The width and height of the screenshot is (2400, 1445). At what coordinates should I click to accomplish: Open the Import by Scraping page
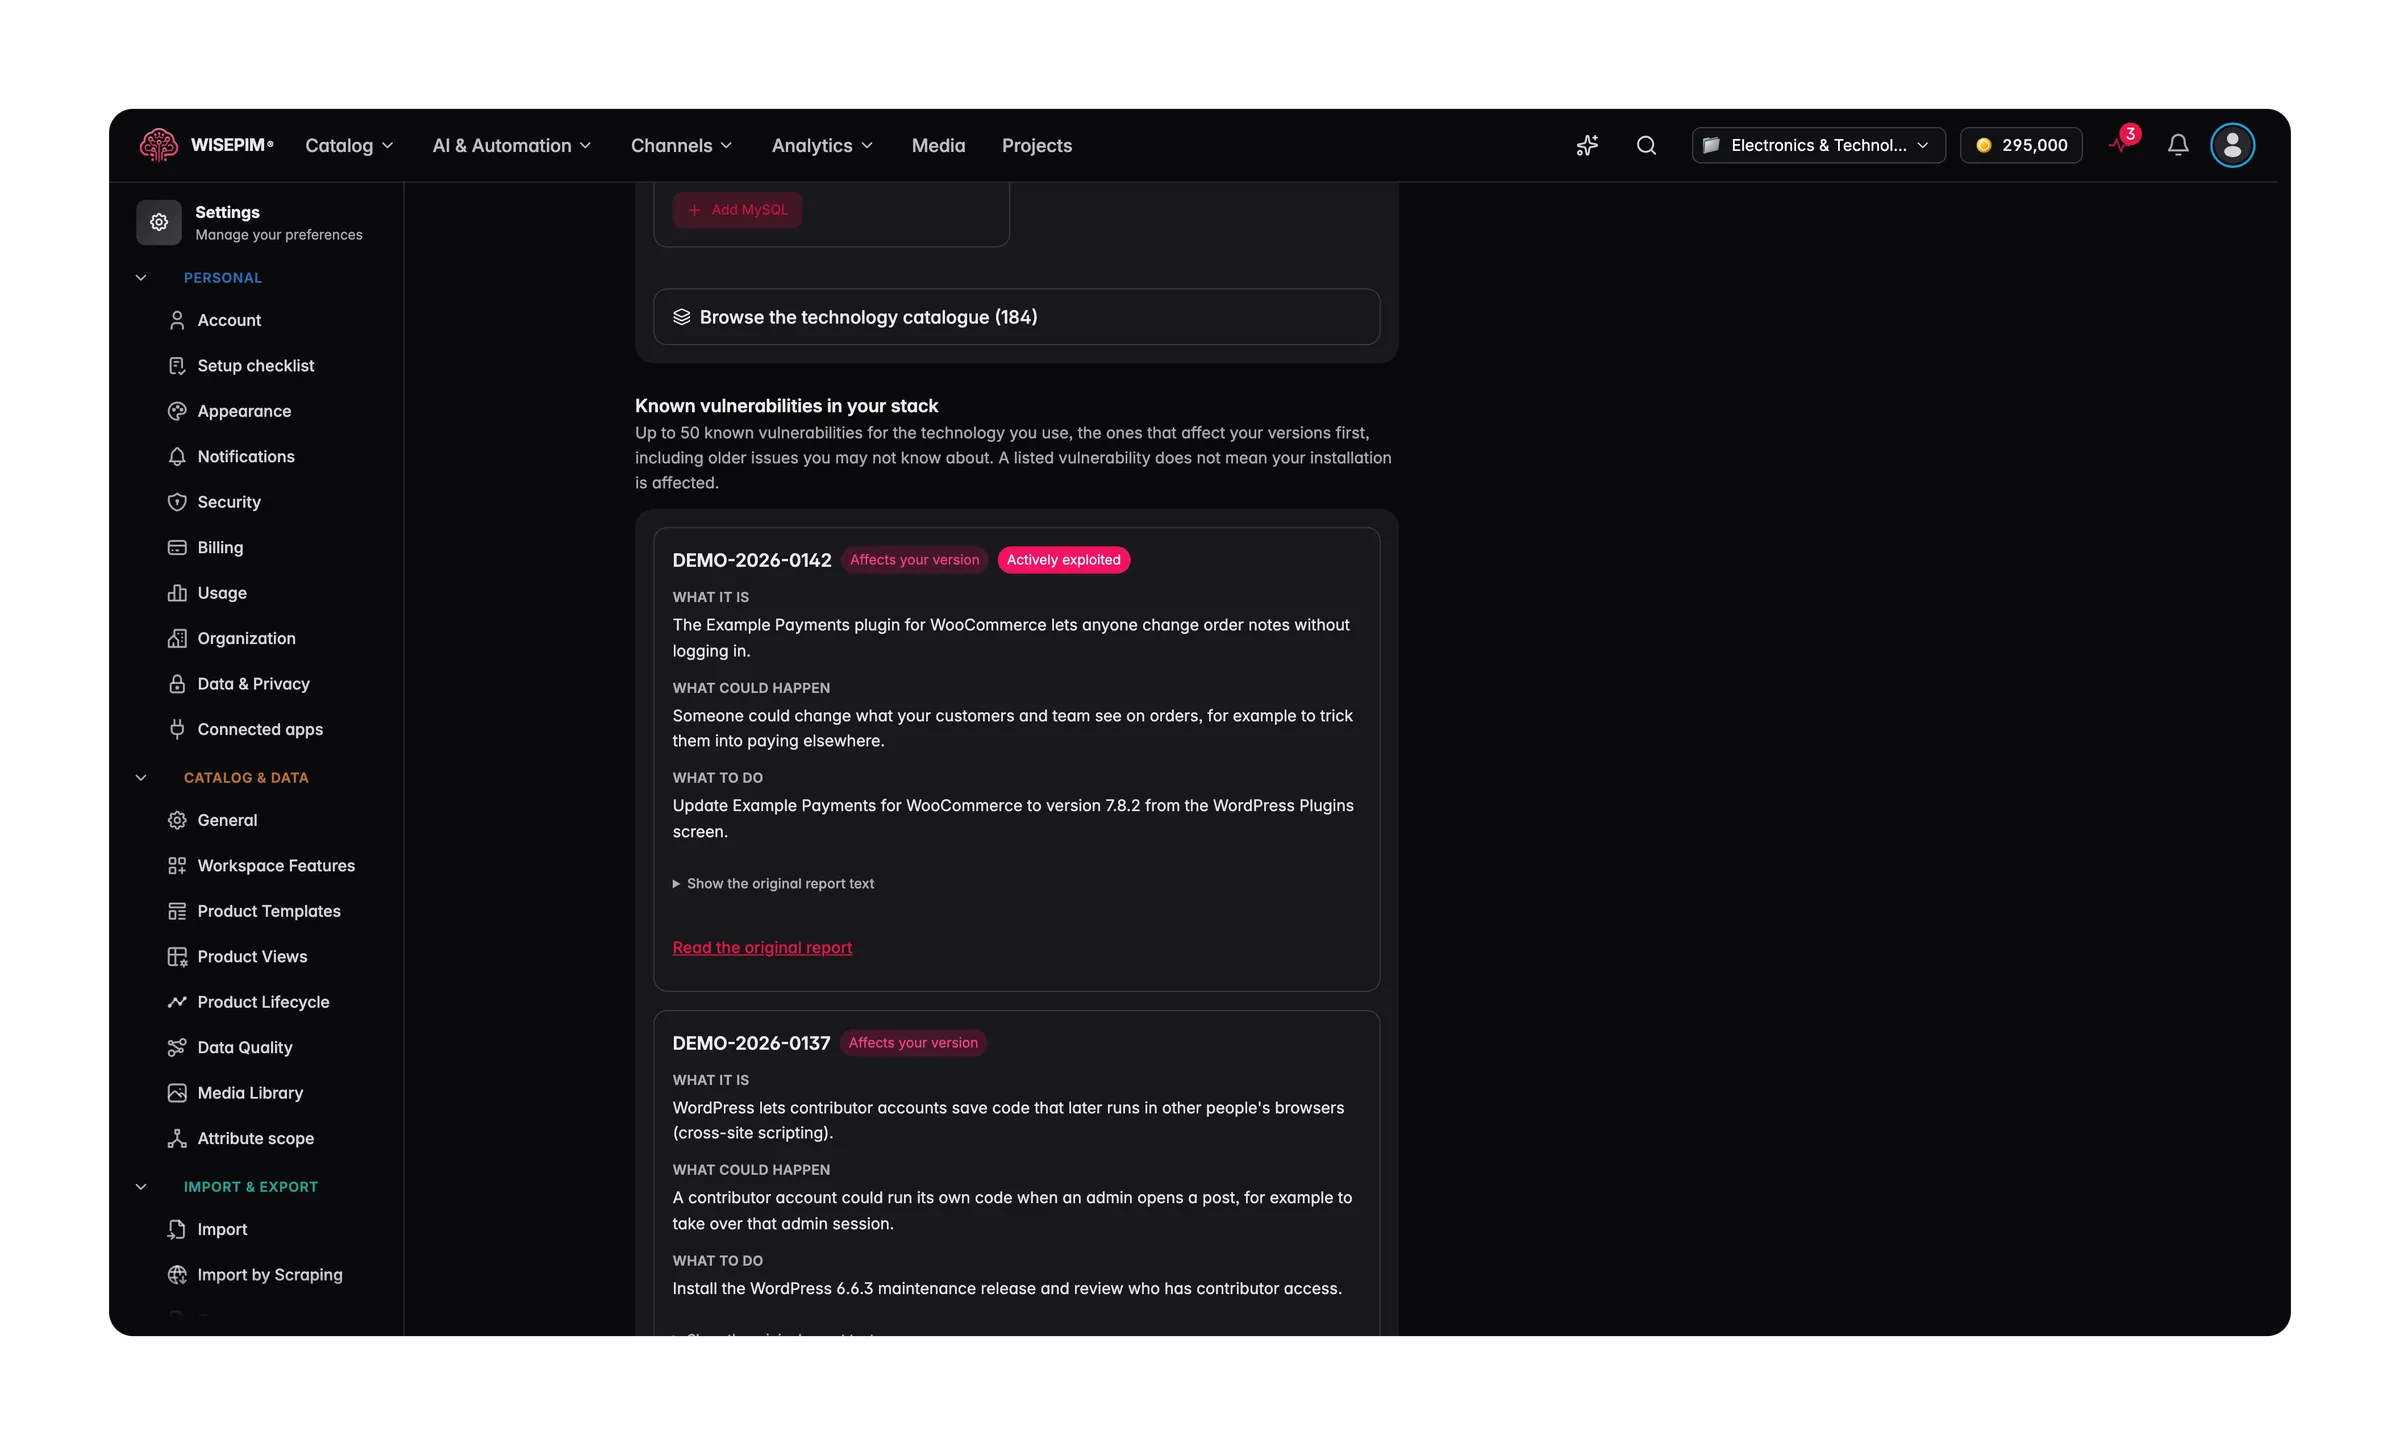270,1275
